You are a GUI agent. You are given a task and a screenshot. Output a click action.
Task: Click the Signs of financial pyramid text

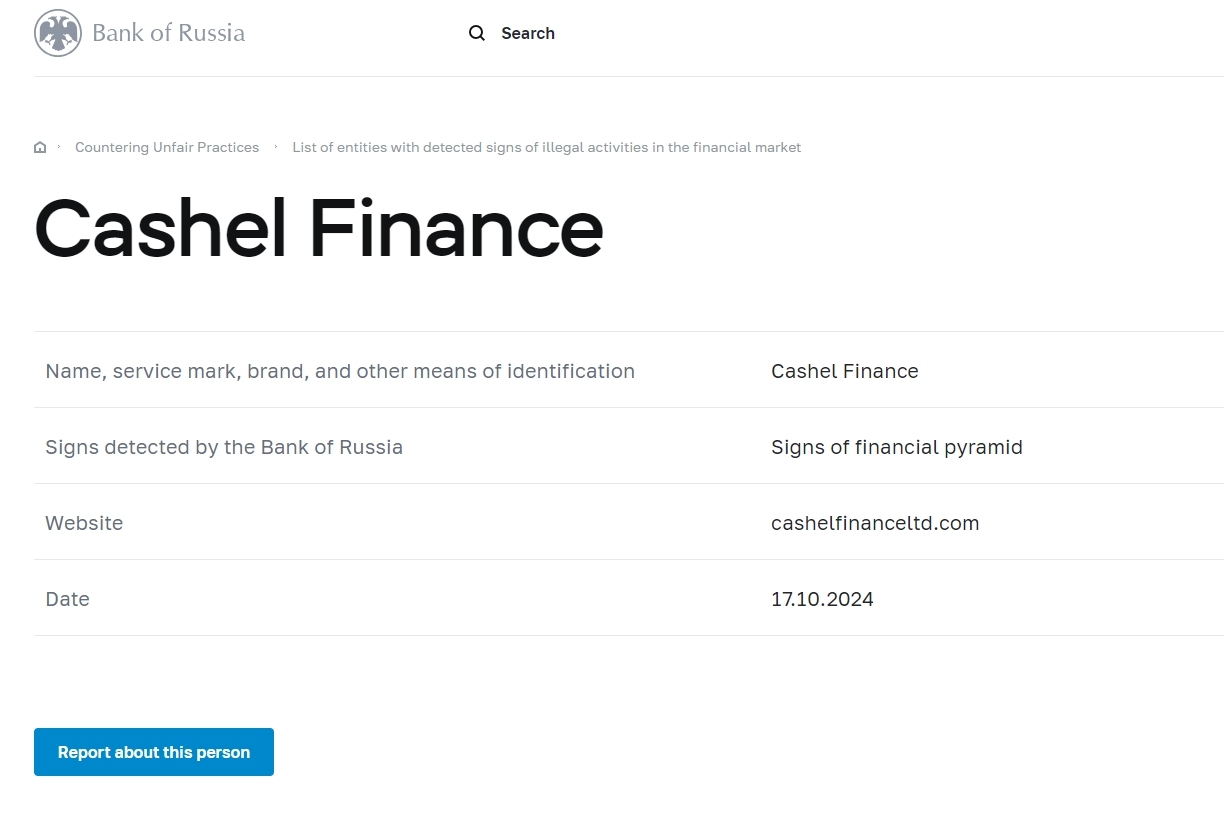click(896, 447)
